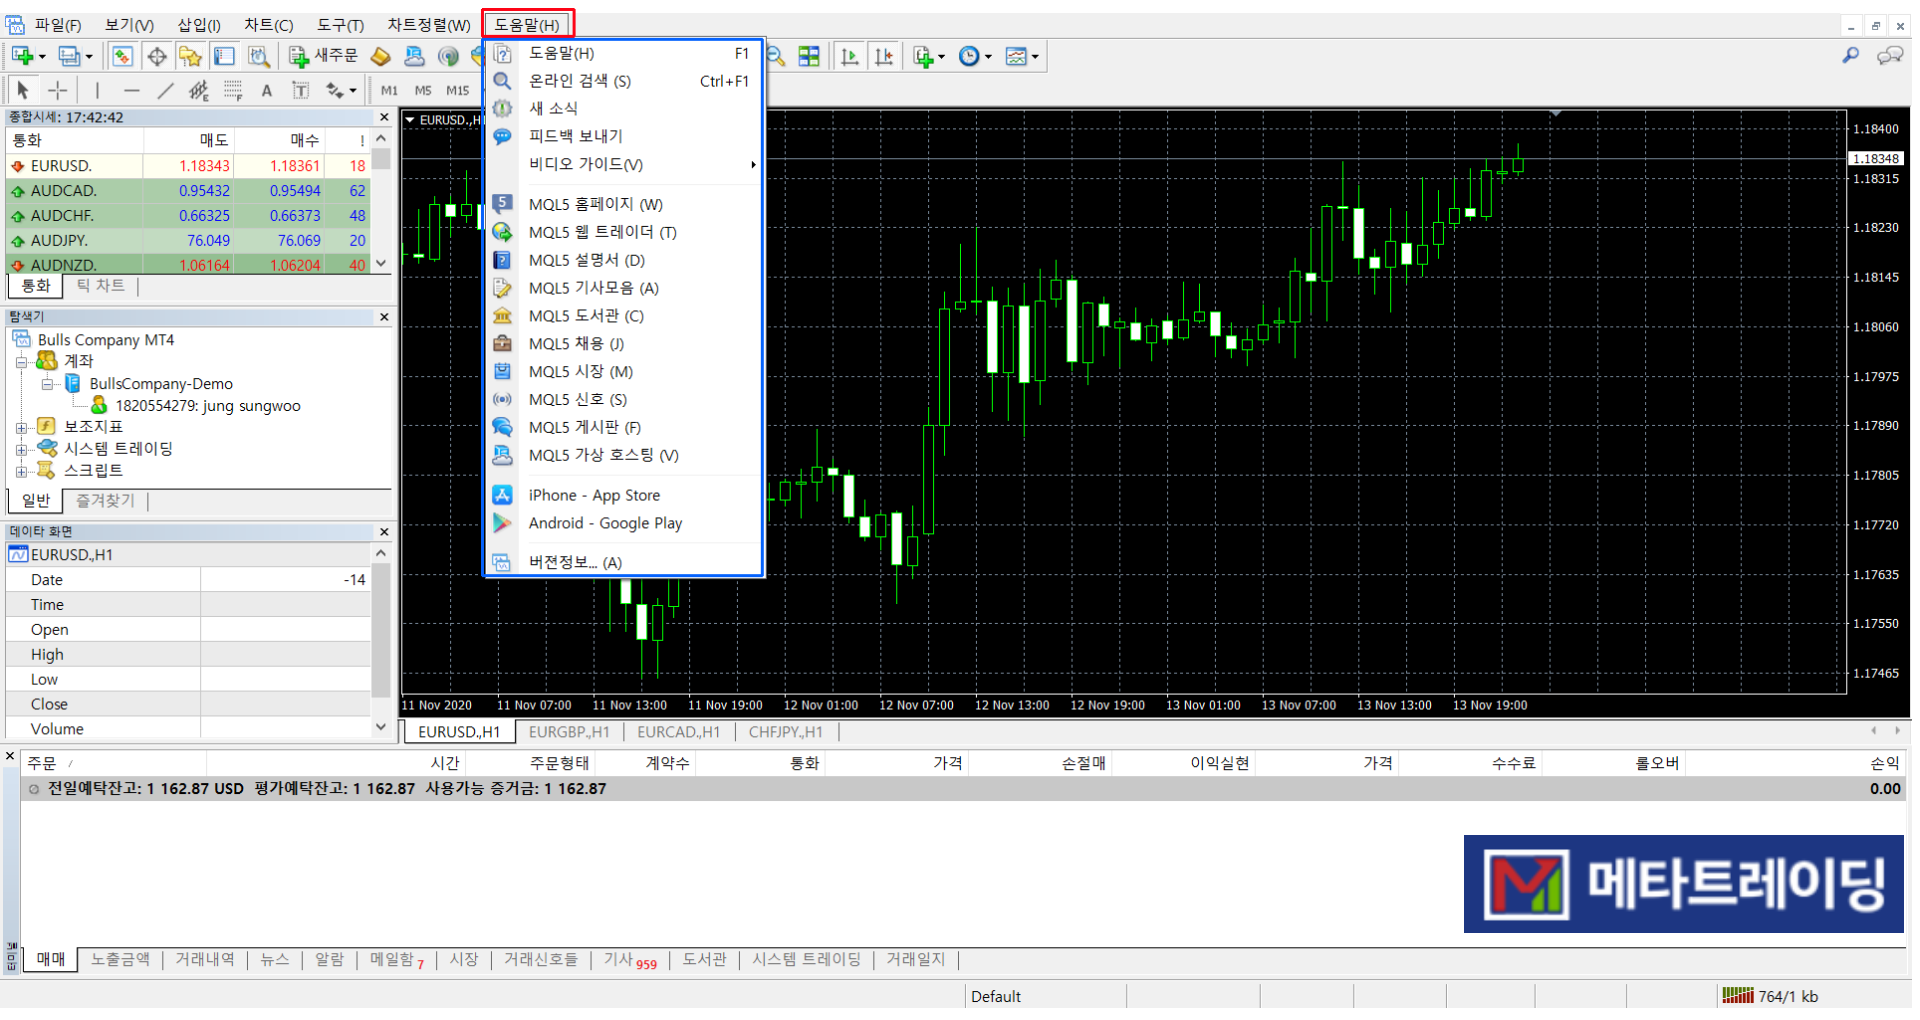This screenshot has height=1020, width=1920.
Task: Select the crosshair cursor tool
Action: coord(58,90)
